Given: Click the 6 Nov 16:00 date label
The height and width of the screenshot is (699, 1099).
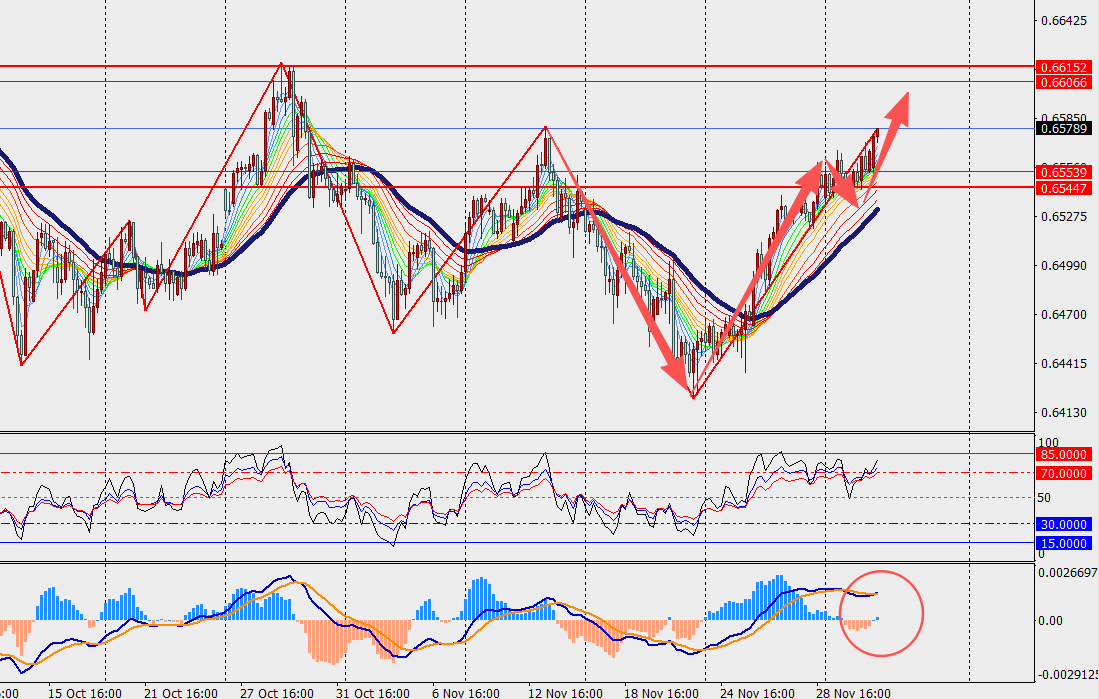Looking at the screenshot, I should pos(468,692).
